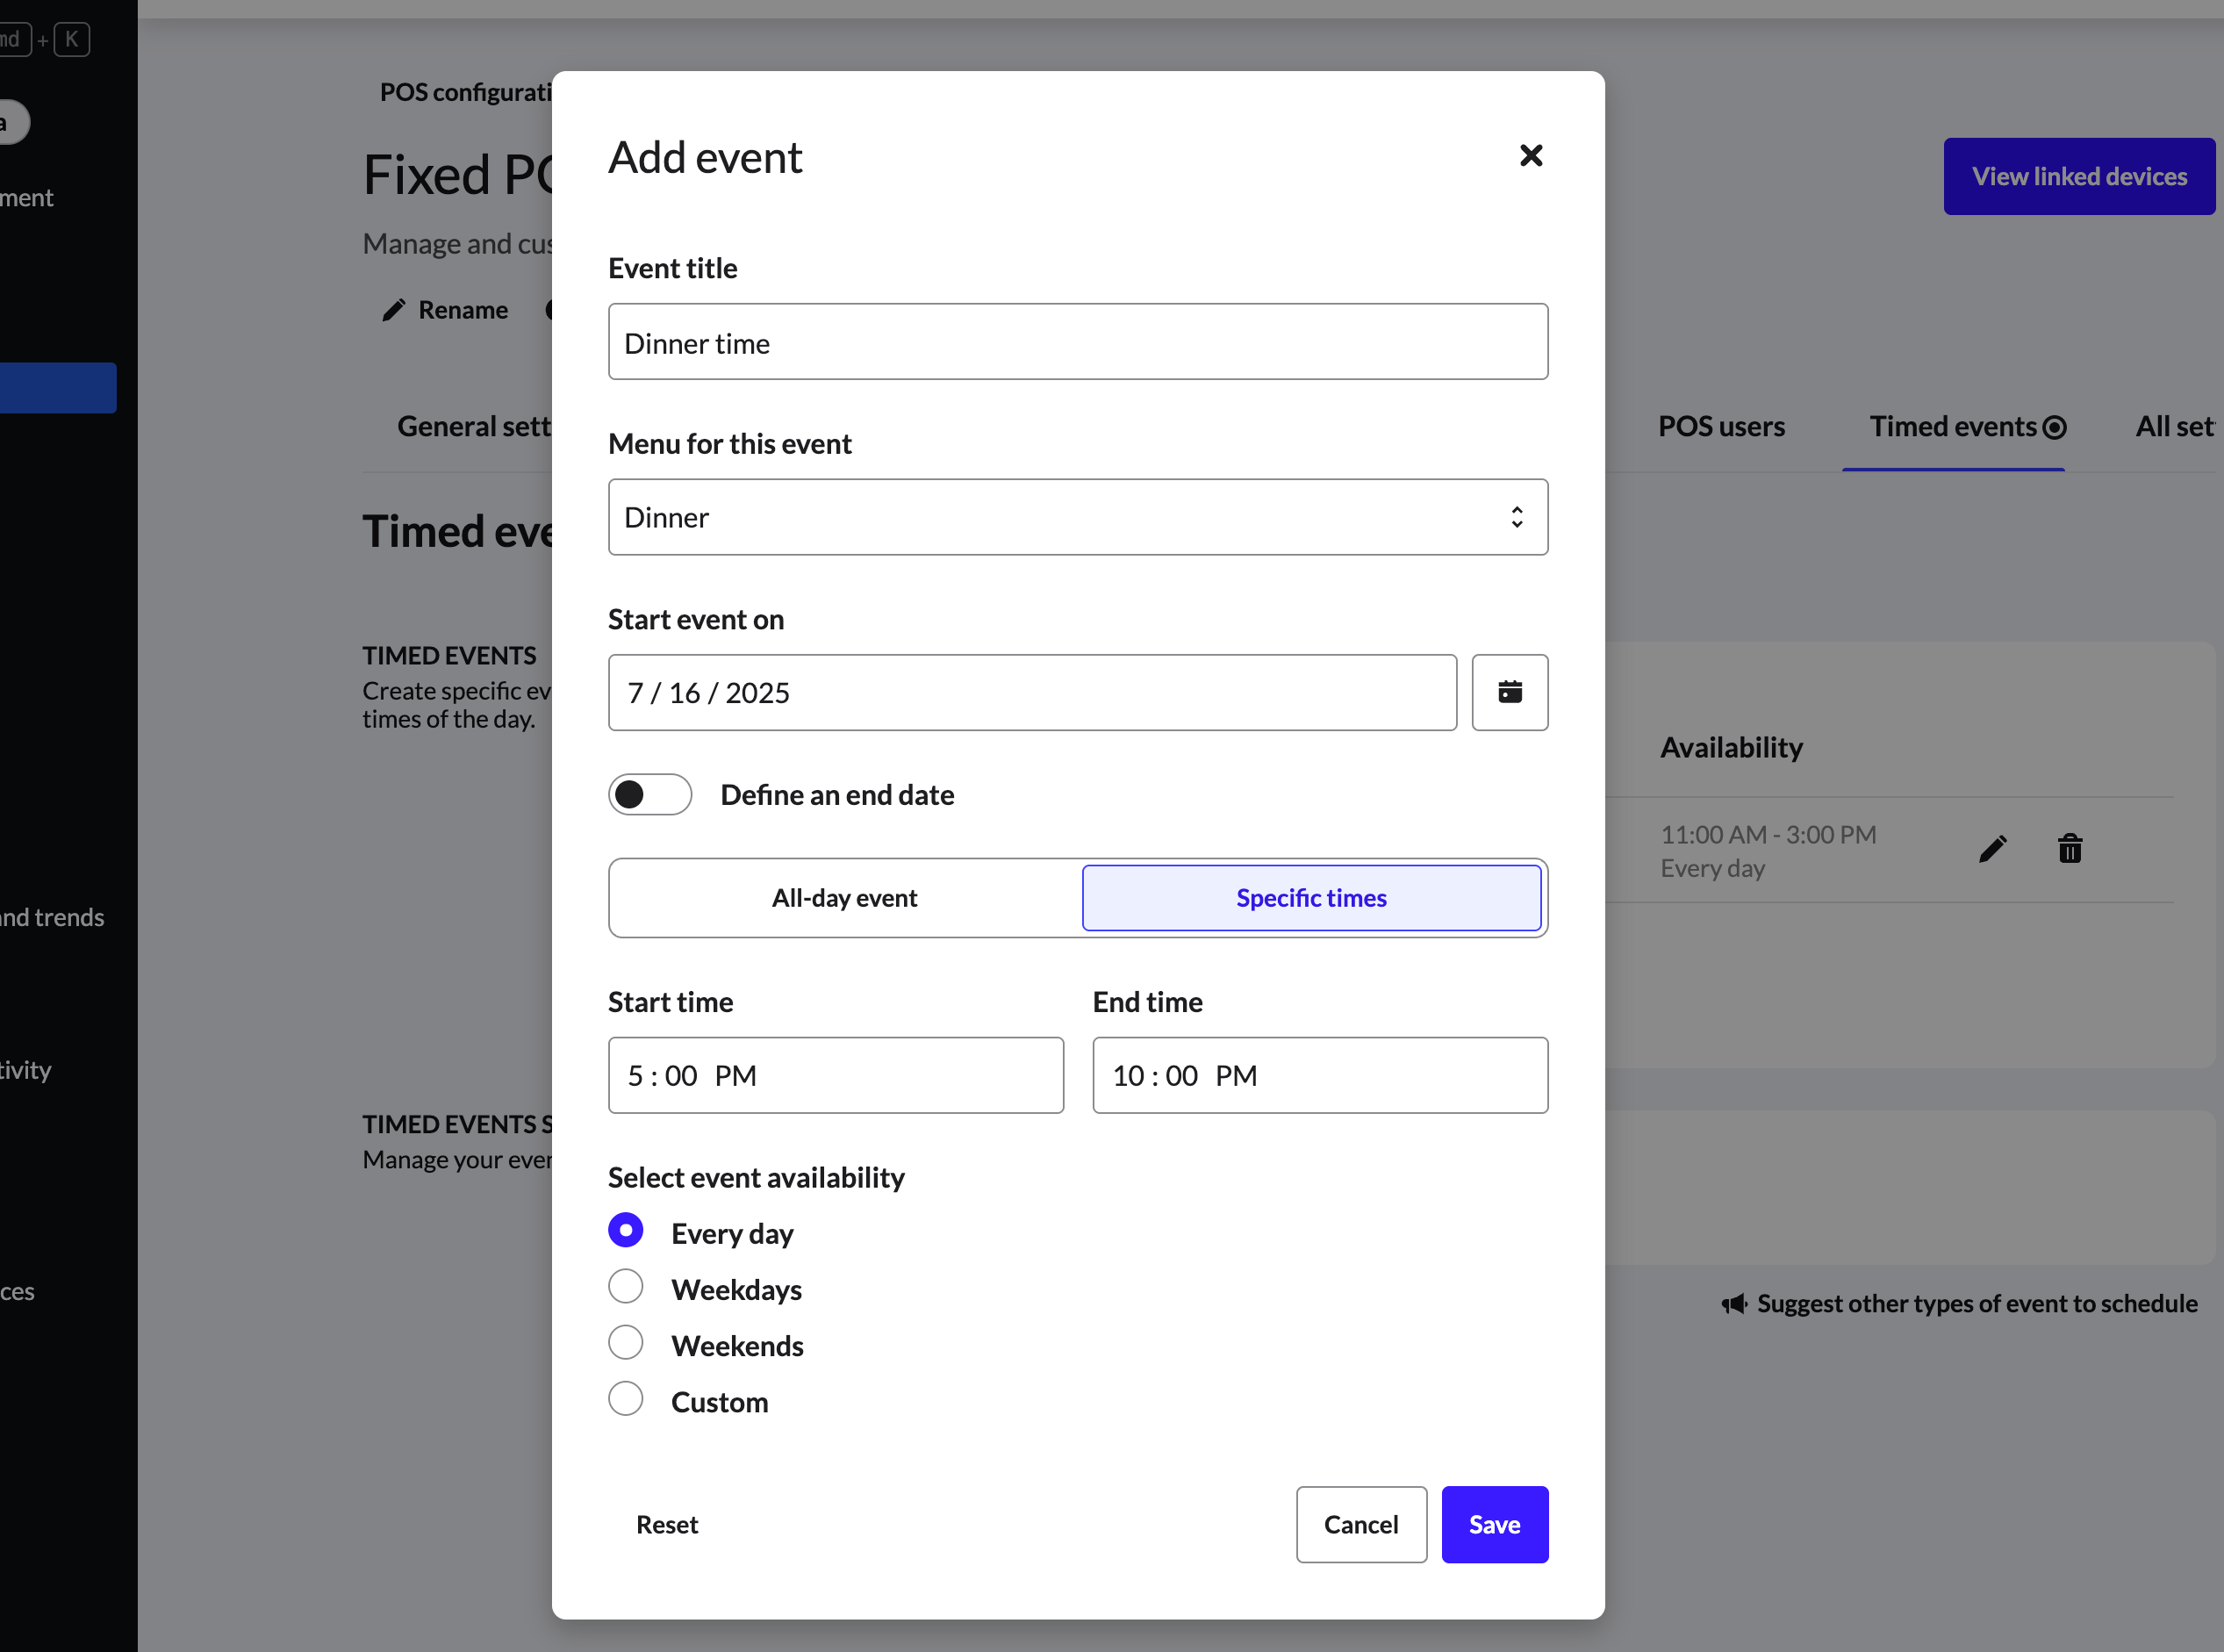The image size is (2224, 1652).
Task: Click the Cancel button
Action: pyautogui.click(x=1360, y=1524)
